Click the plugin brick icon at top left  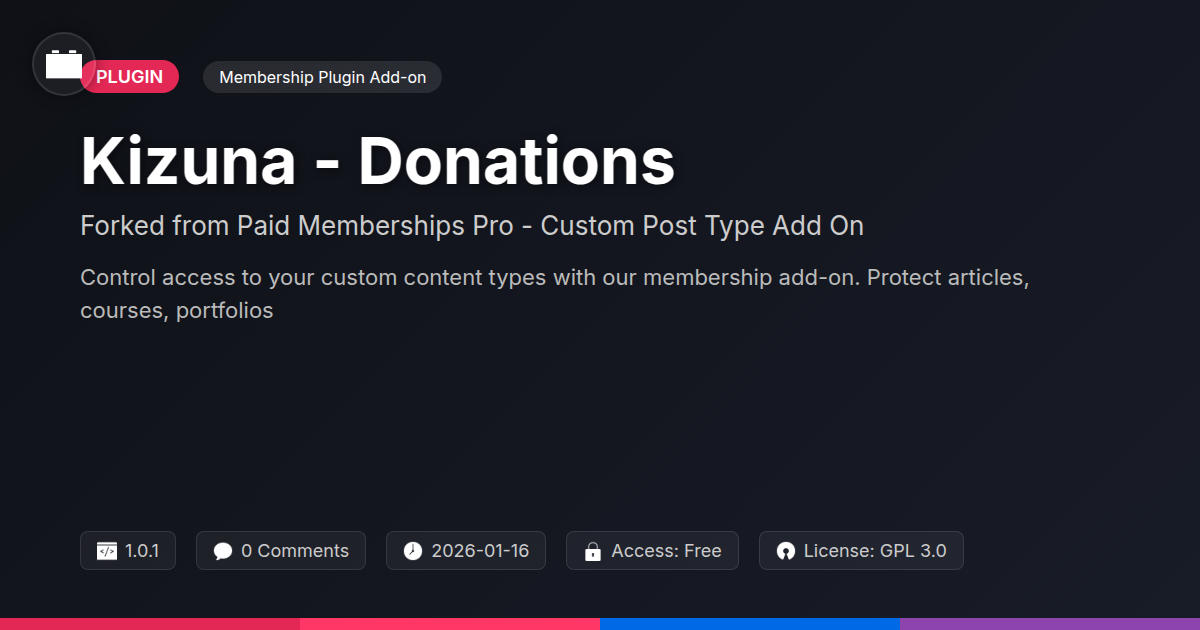coord(64,64)
